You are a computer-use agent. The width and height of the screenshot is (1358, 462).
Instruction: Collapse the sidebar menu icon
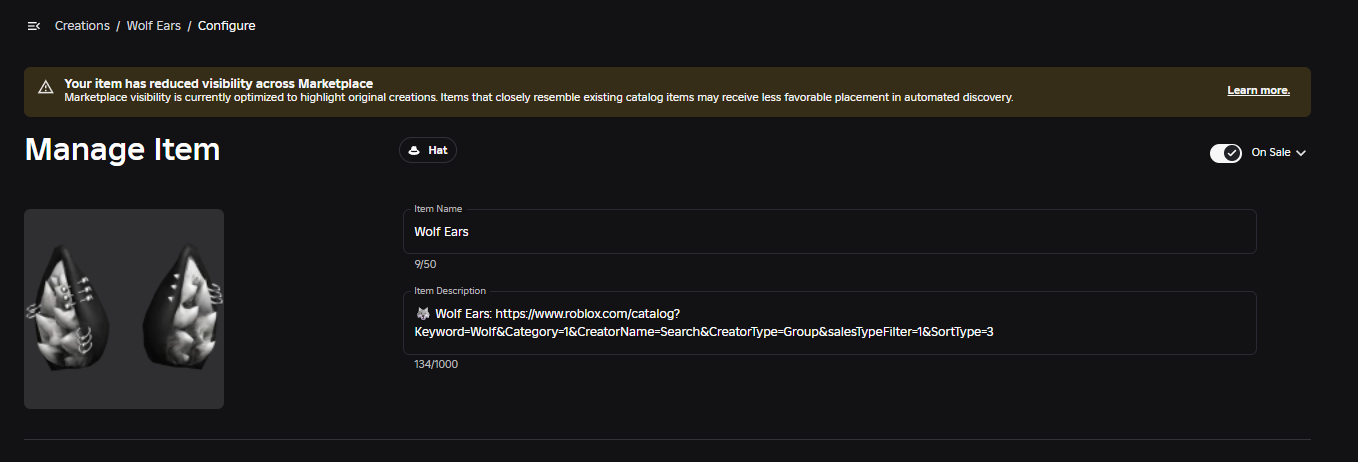[x=34, y=26]
